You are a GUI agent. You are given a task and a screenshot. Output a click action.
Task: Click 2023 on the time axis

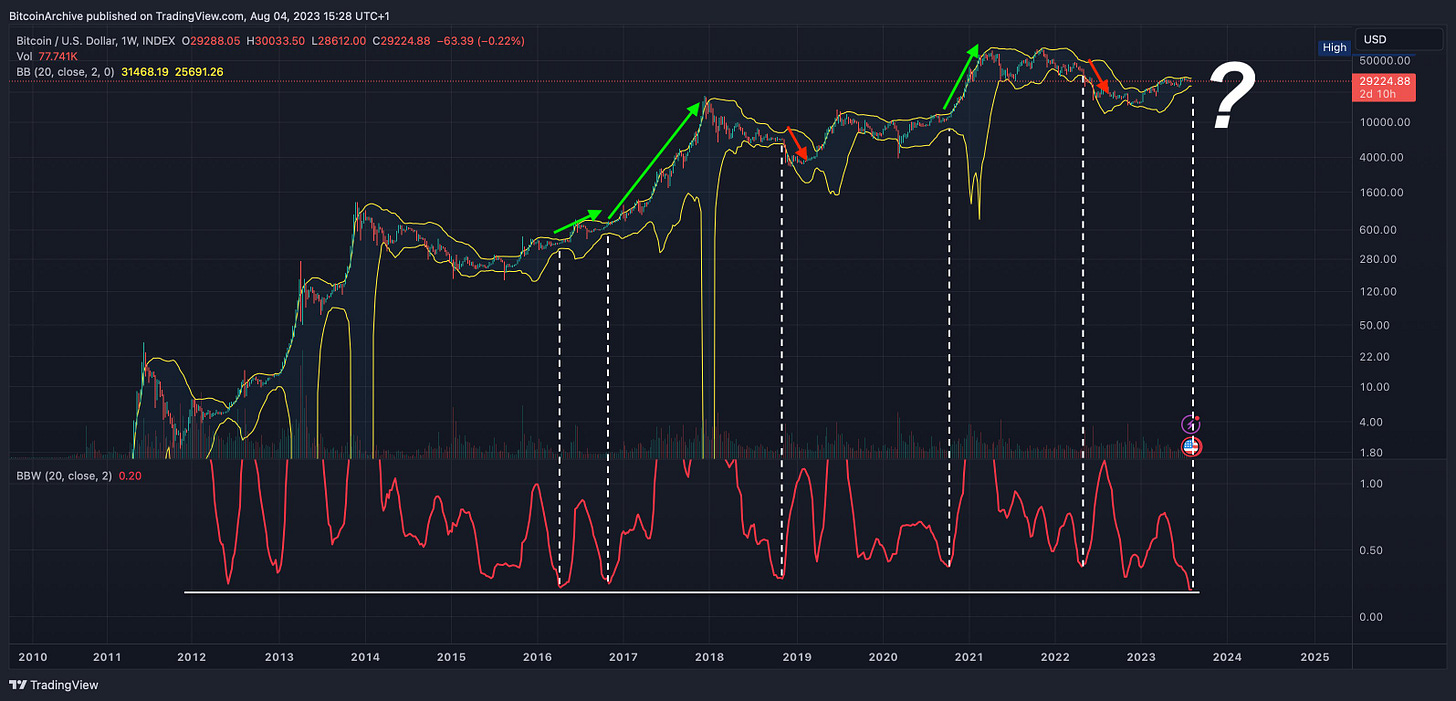click(1142, 656)
